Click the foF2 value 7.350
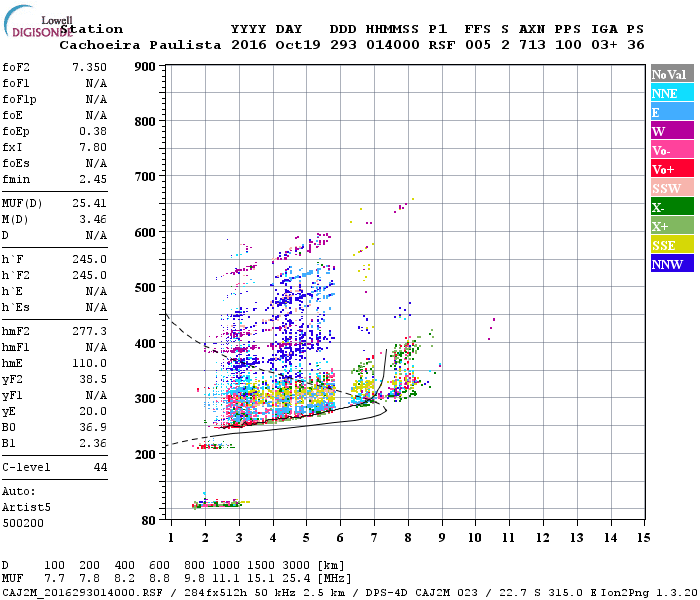This screenshot has height=600, width=700. click(x=89, y=67)
